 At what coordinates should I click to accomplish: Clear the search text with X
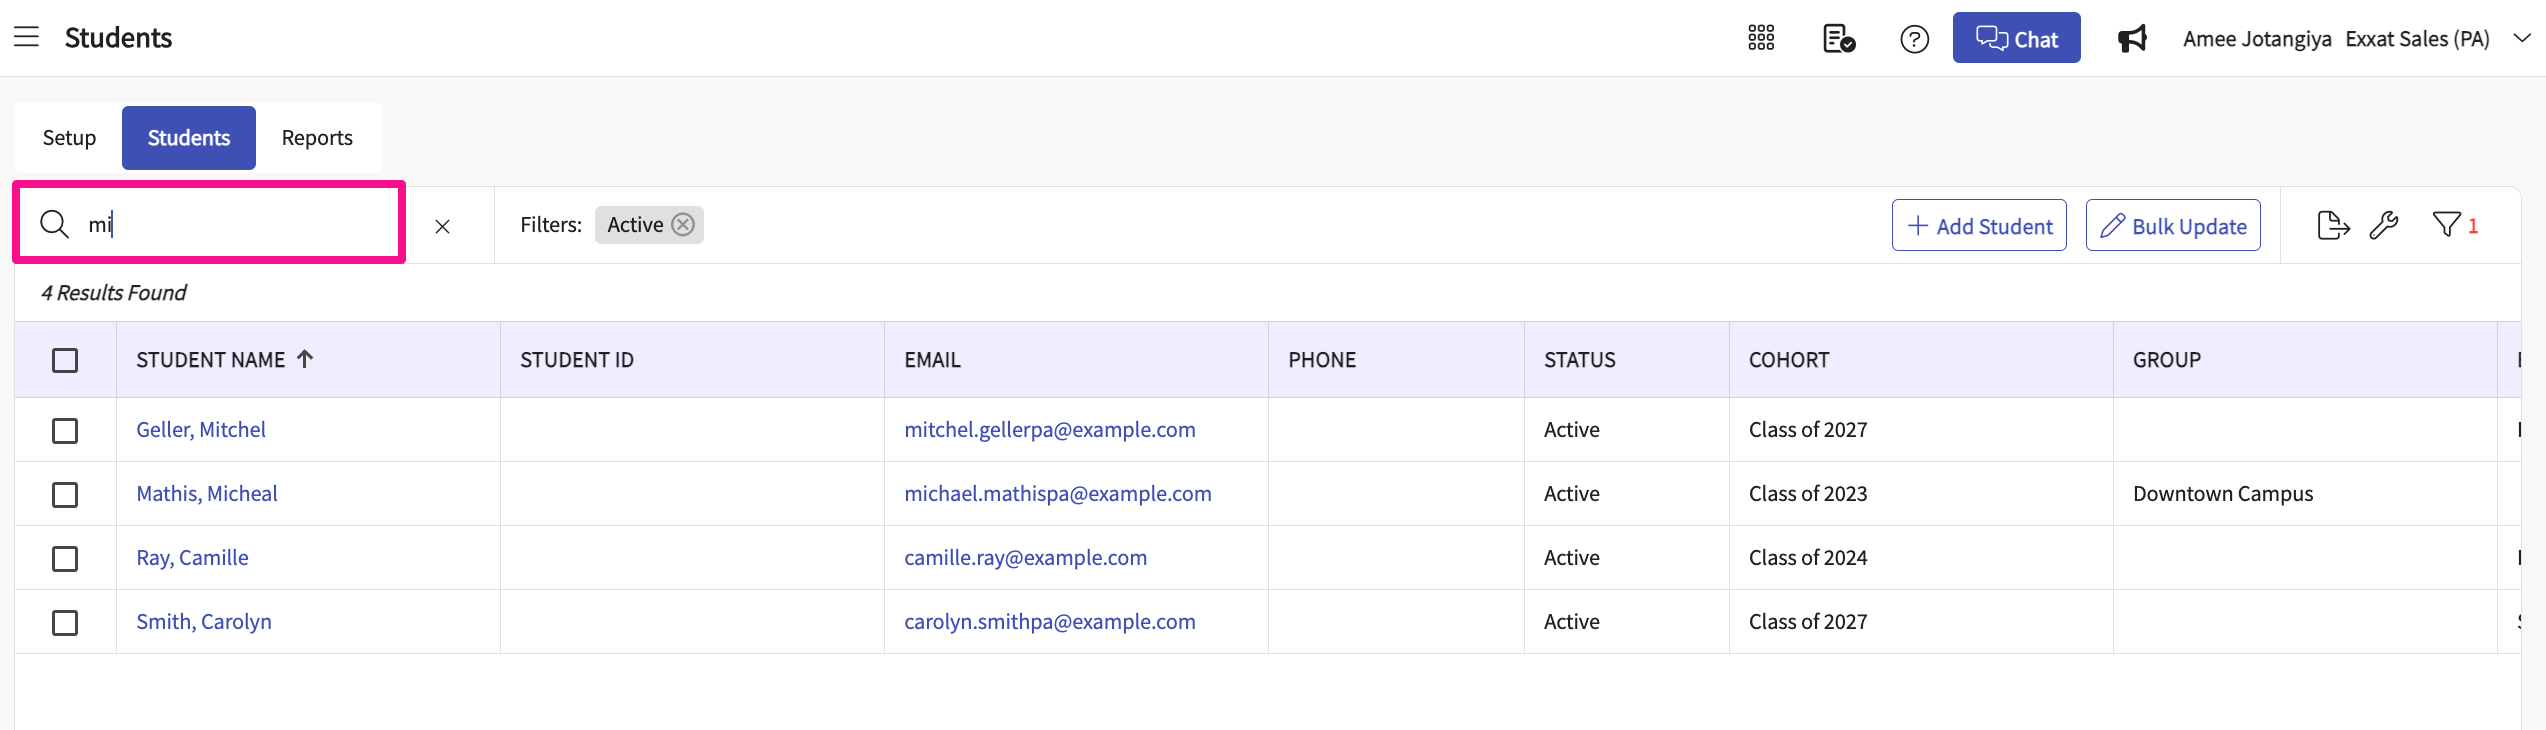click(x=442, y=227)
